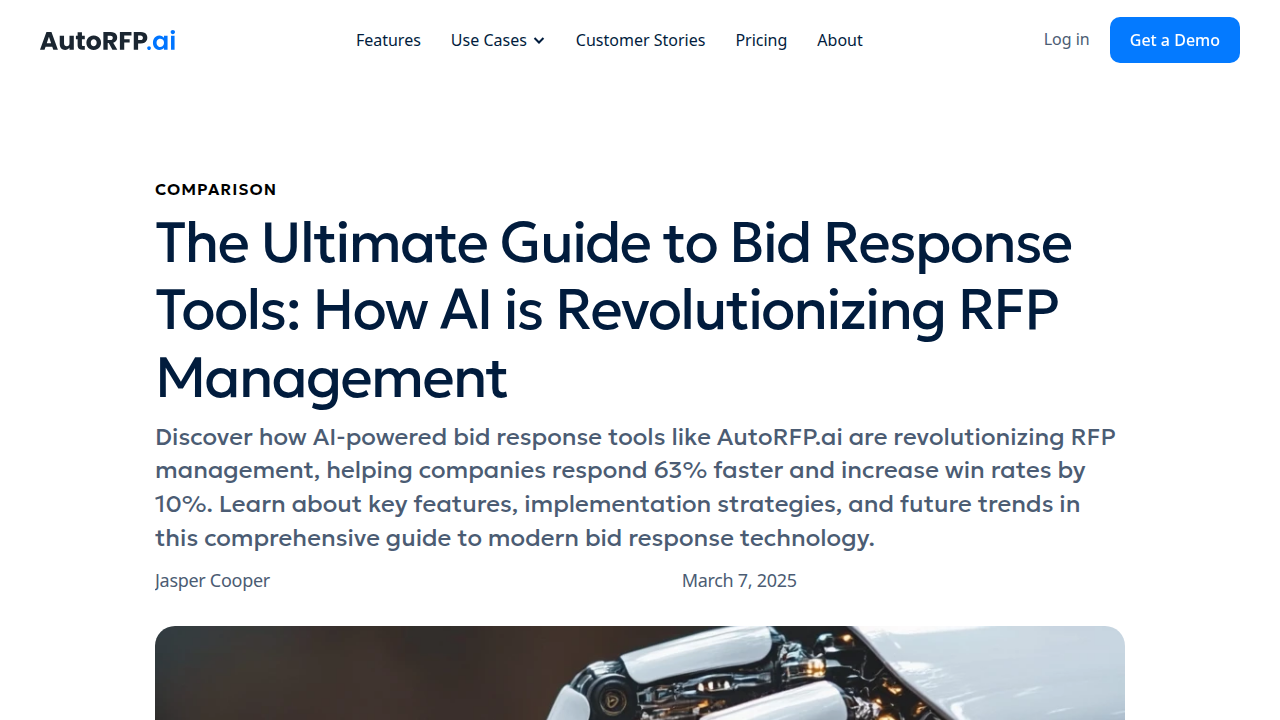The height and width of the screenshot is (720, 1280).
Task: Click the COMPARISON category label
Action: tap(216, 189)
